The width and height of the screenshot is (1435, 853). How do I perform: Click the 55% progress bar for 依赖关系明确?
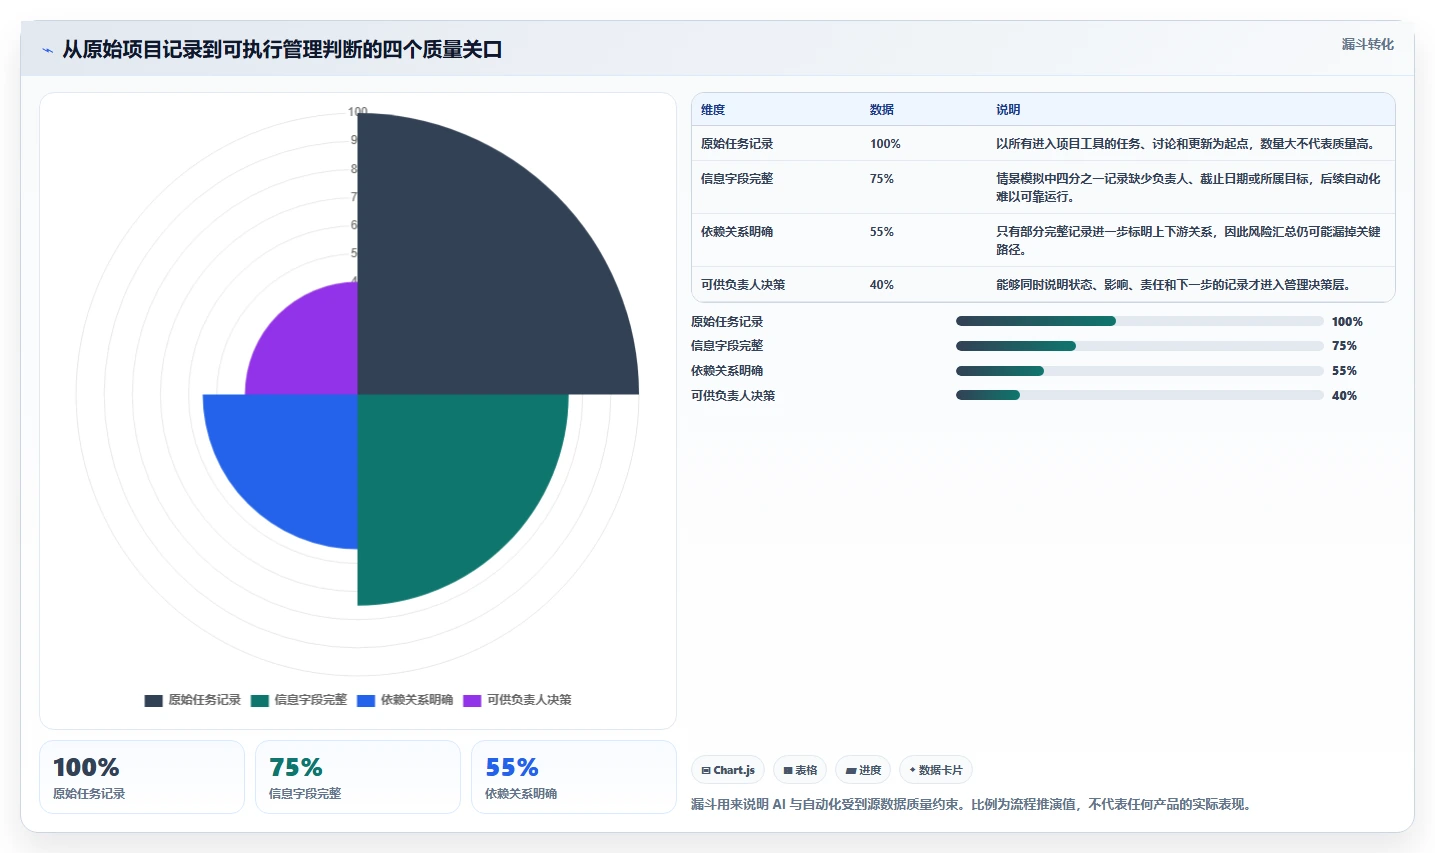(x=1140, y=371)
